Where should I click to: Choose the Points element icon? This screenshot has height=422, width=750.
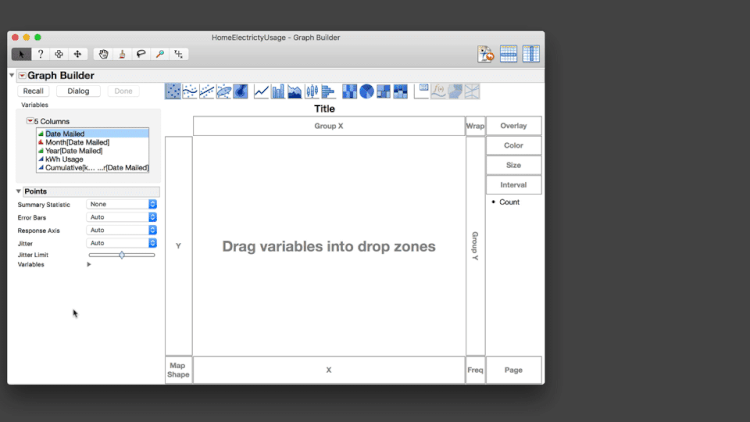tap(173, 91)
